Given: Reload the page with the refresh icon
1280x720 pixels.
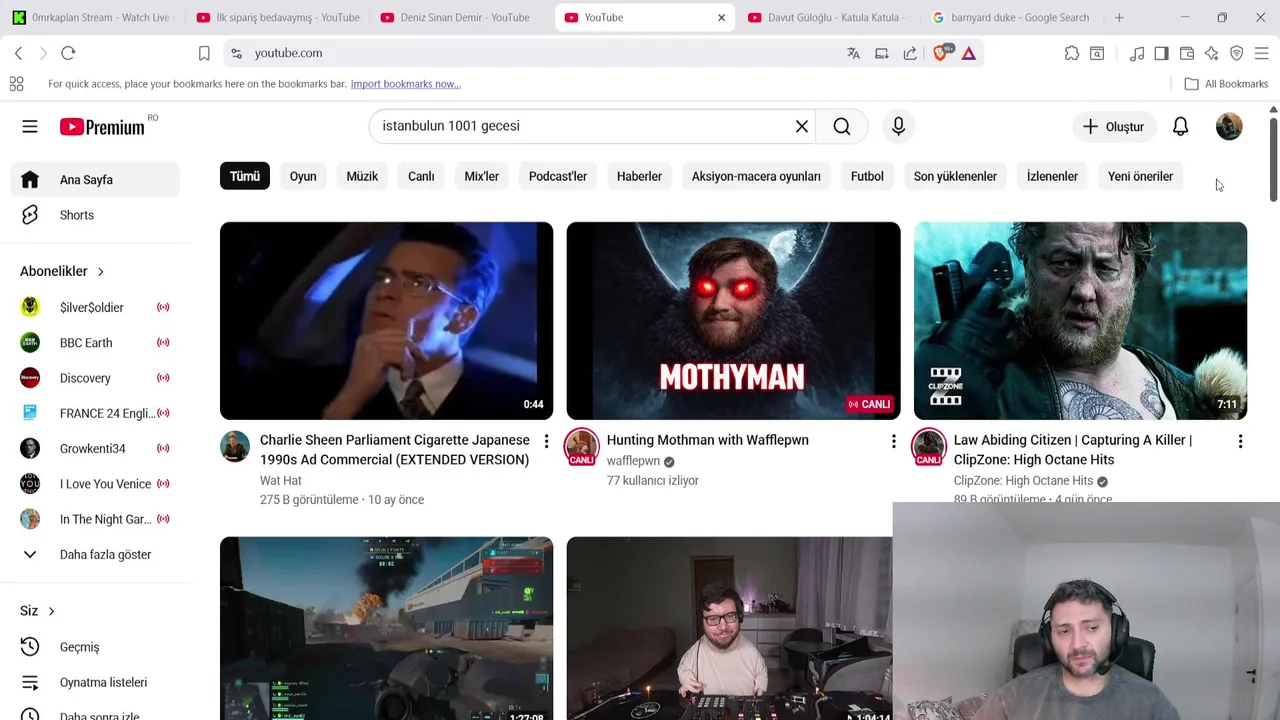Looking at the screenshot, I should [x=68, y=53].
